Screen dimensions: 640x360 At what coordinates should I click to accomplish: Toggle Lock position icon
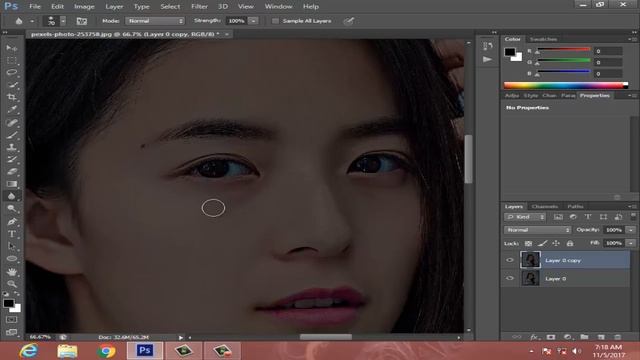[x=556, y=243]
